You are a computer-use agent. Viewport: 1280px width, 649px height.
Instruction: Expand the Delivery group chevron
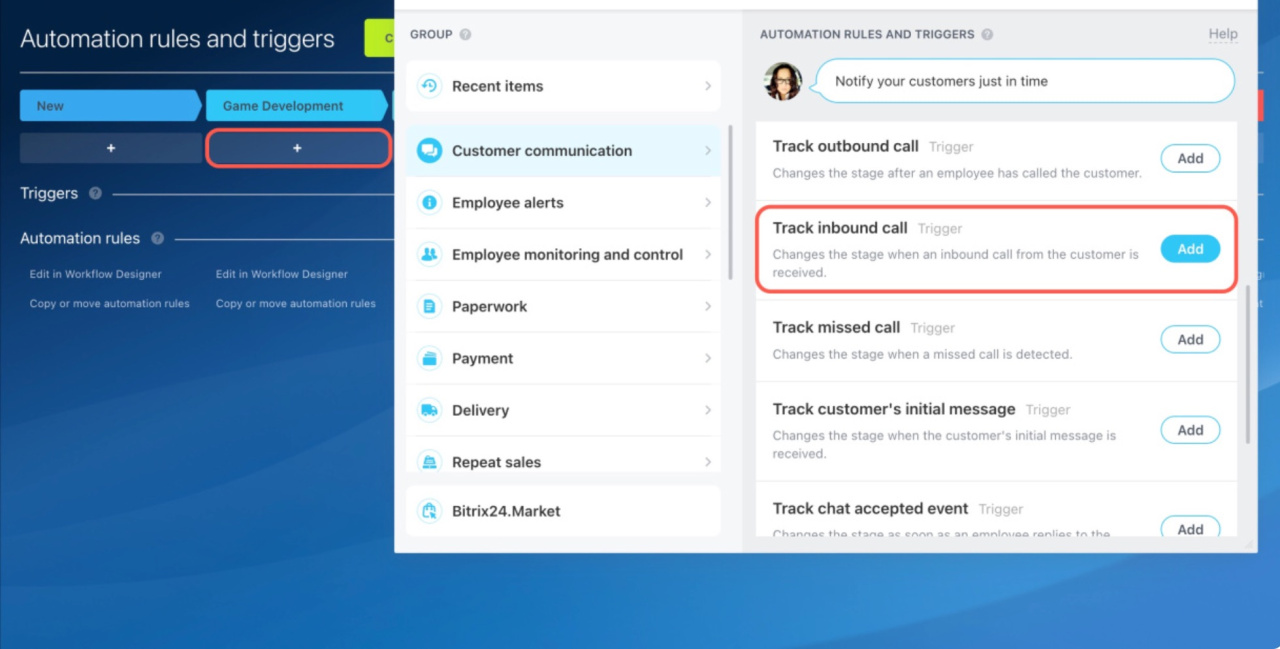708,410
